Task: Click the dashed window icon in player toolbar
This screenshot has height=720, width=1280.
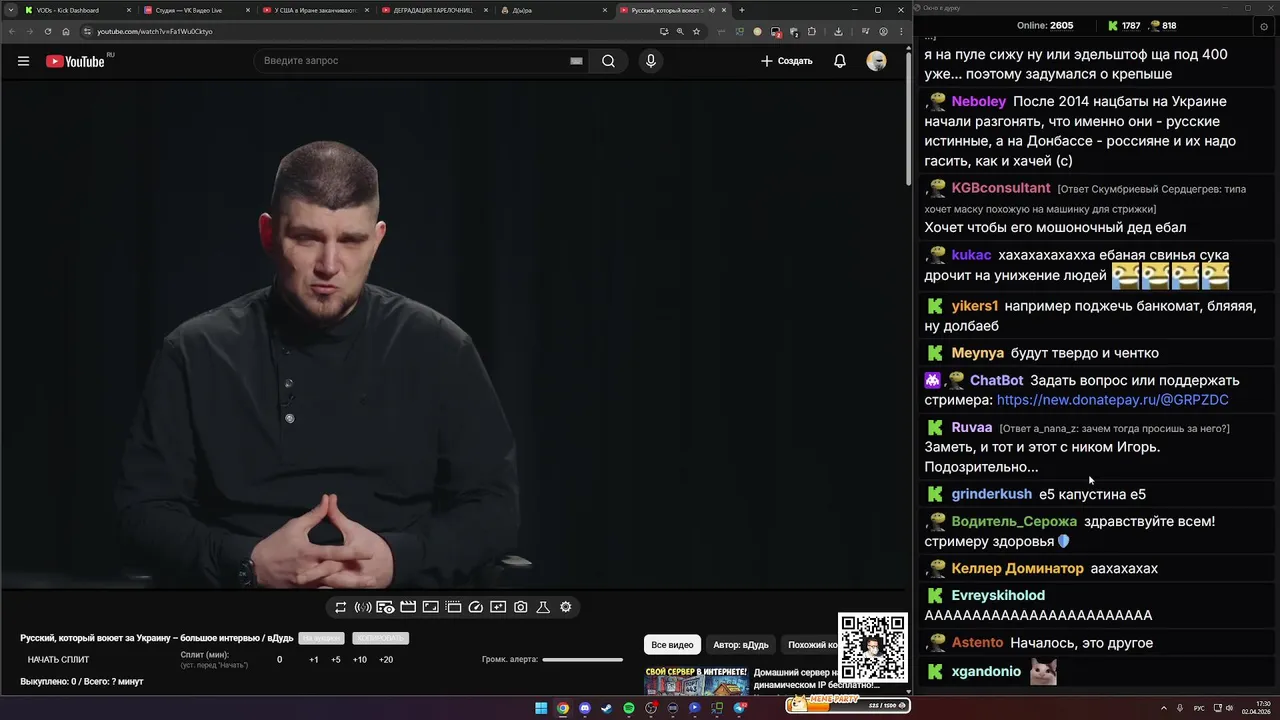Action: point(453,607)
